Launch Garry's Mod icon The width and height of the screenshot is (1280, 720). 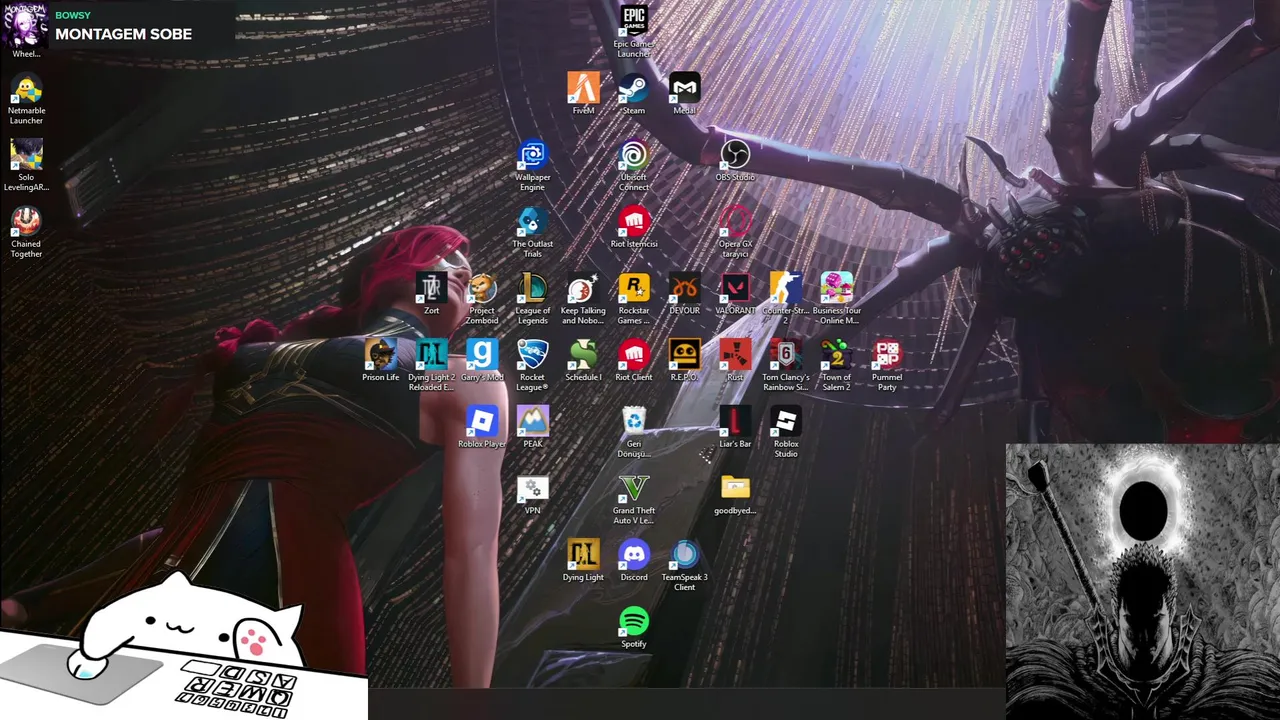(x=482, y=355)
